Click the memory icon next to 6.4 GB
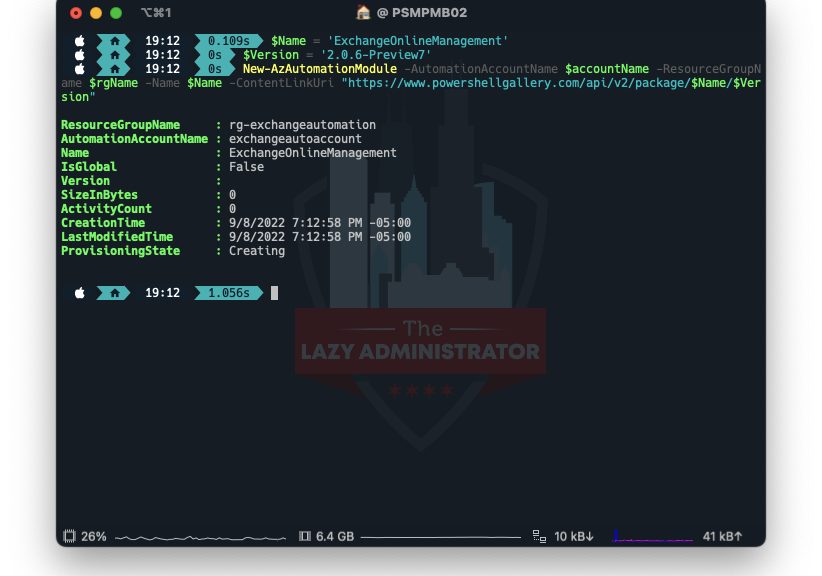822x576 pixels. pos(305,536)
